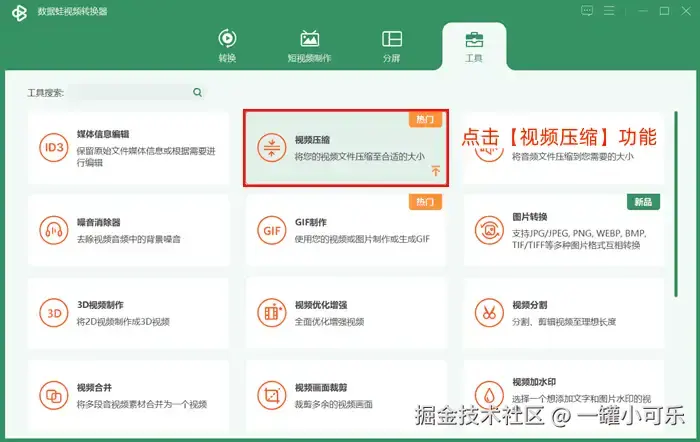Launch the 3D视频制作 icon
Screen dimensions: 700x442
click(54, 313)
